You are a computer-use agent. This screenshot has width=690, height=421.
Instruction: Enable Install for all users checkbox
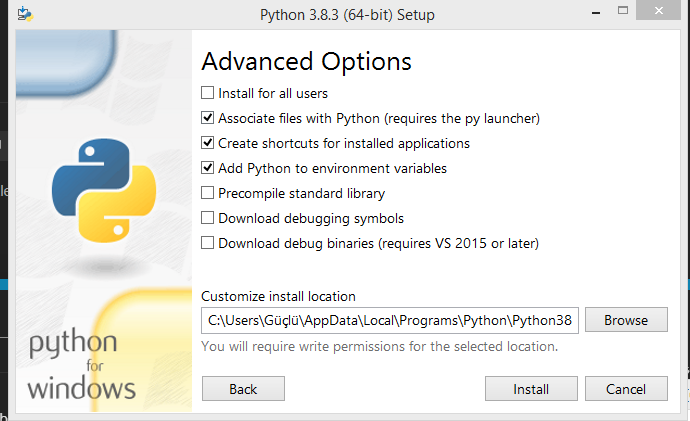[207, 93]
